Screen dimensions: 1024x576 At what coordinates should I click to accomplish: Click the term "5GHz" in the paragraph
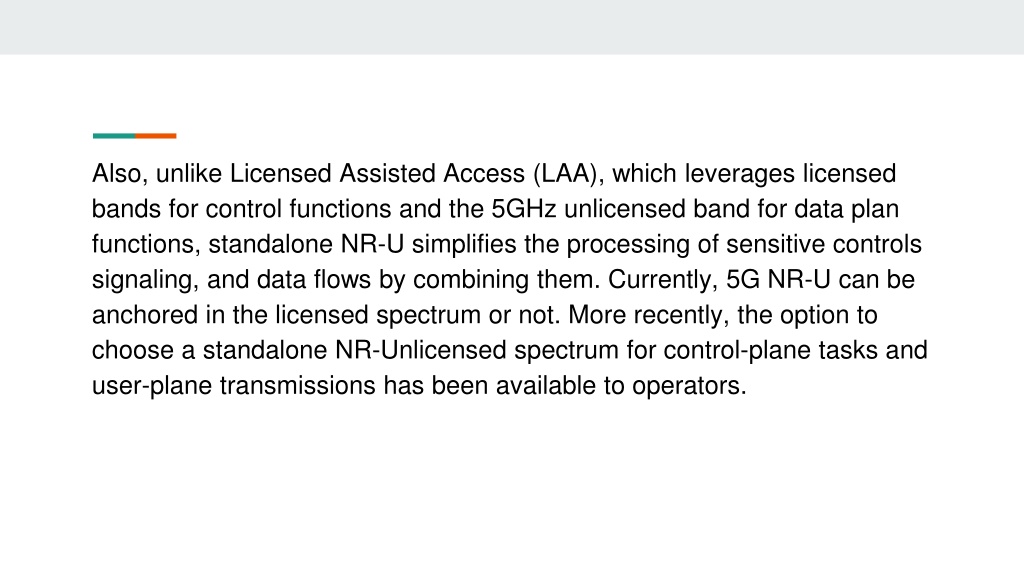pos(524,209)
